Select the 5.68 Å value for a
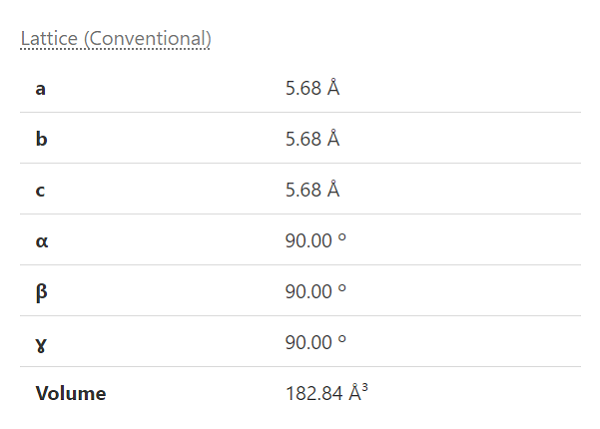The height and width of the screenshot is (429, 600). click(x=312, y=88)
